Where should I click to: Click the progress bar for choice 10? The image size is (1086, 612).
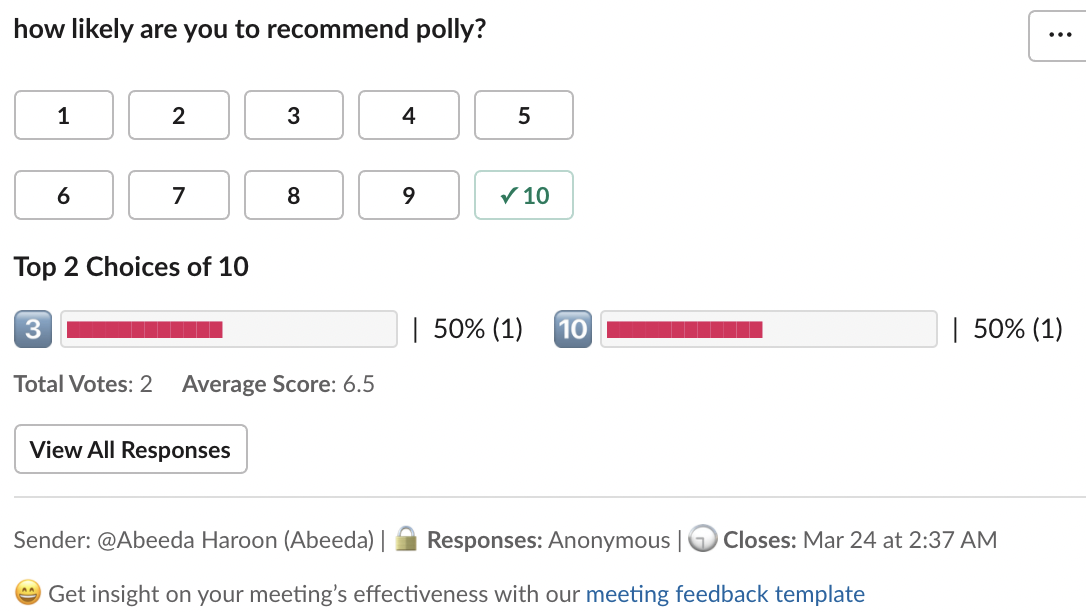tap(768, 328)
